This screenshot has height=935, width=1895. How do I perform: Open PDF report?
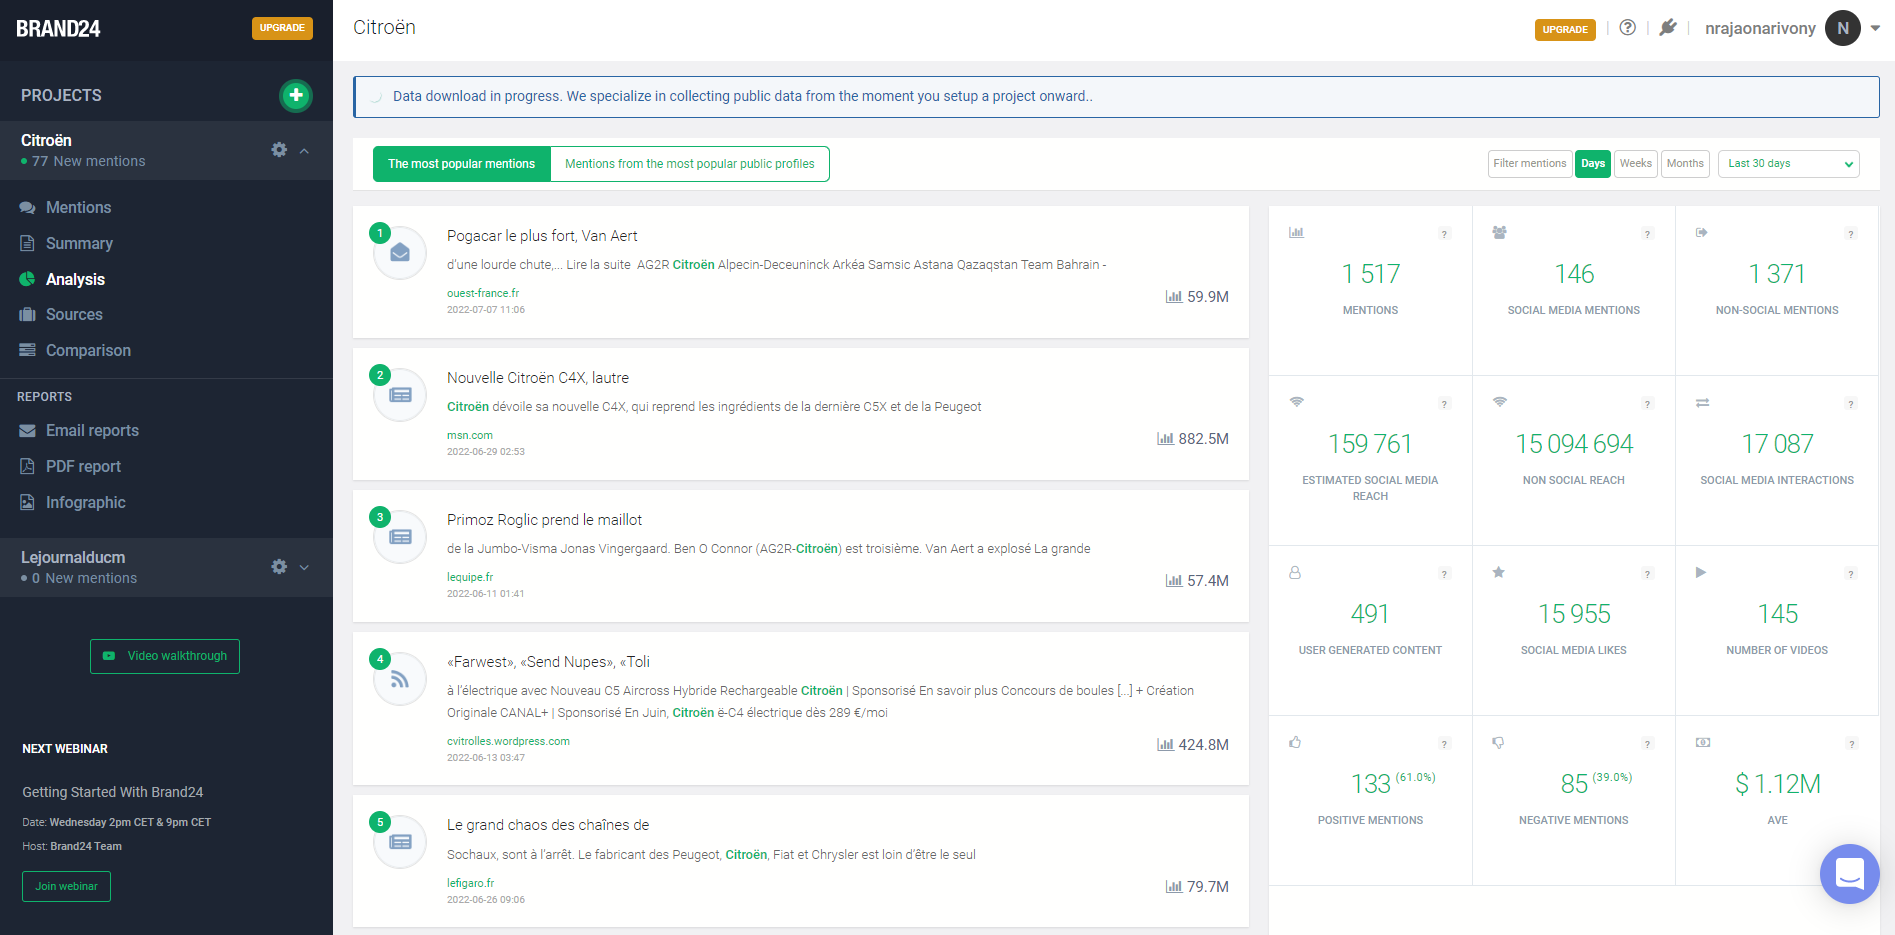tap(83, 466)
